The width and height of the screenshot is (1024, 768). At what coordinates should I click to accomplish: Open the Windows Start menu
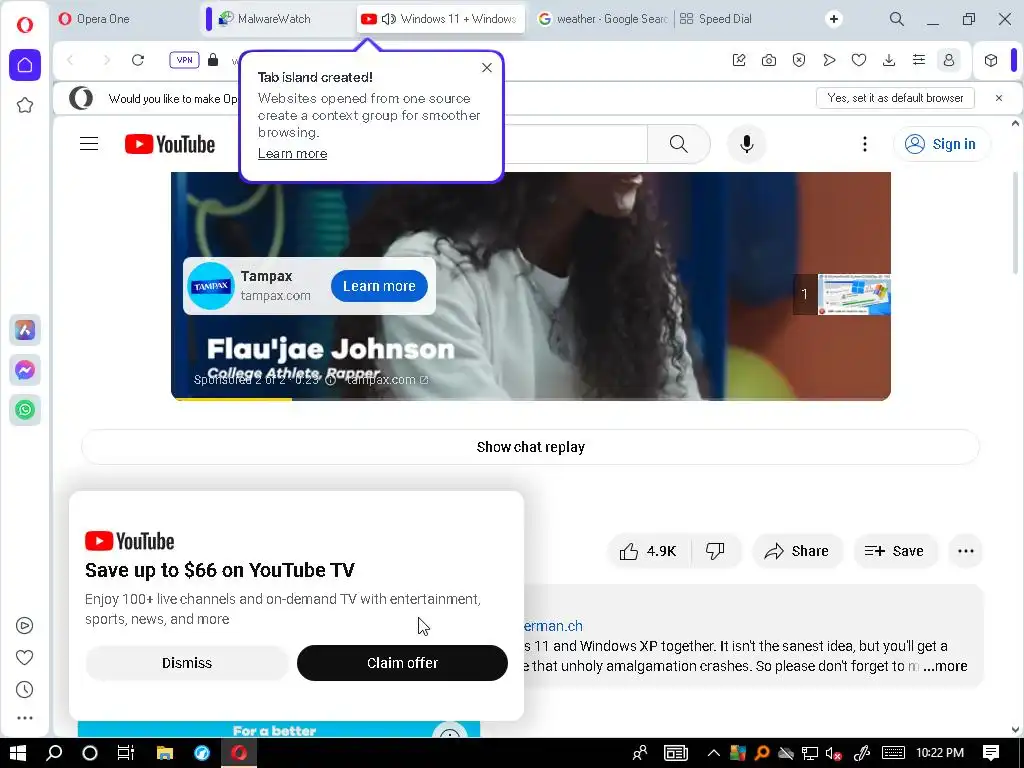click(x=18, y=753)
